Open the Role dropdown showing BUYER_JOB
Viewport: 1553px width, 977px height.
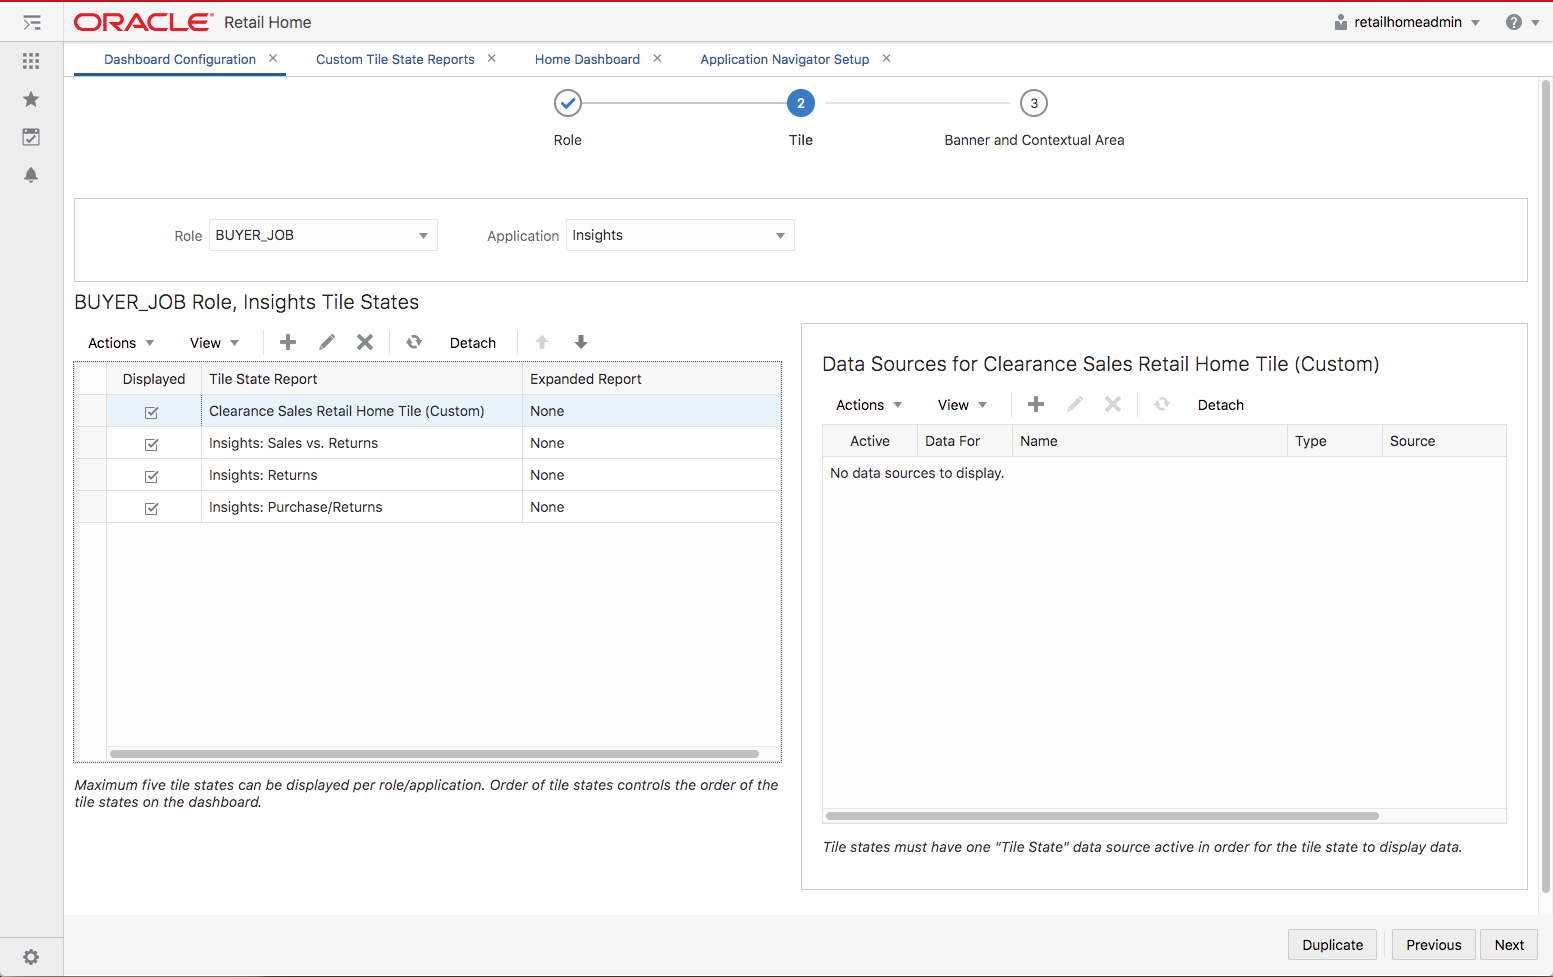pyautogui.click(x=323, y=235)
